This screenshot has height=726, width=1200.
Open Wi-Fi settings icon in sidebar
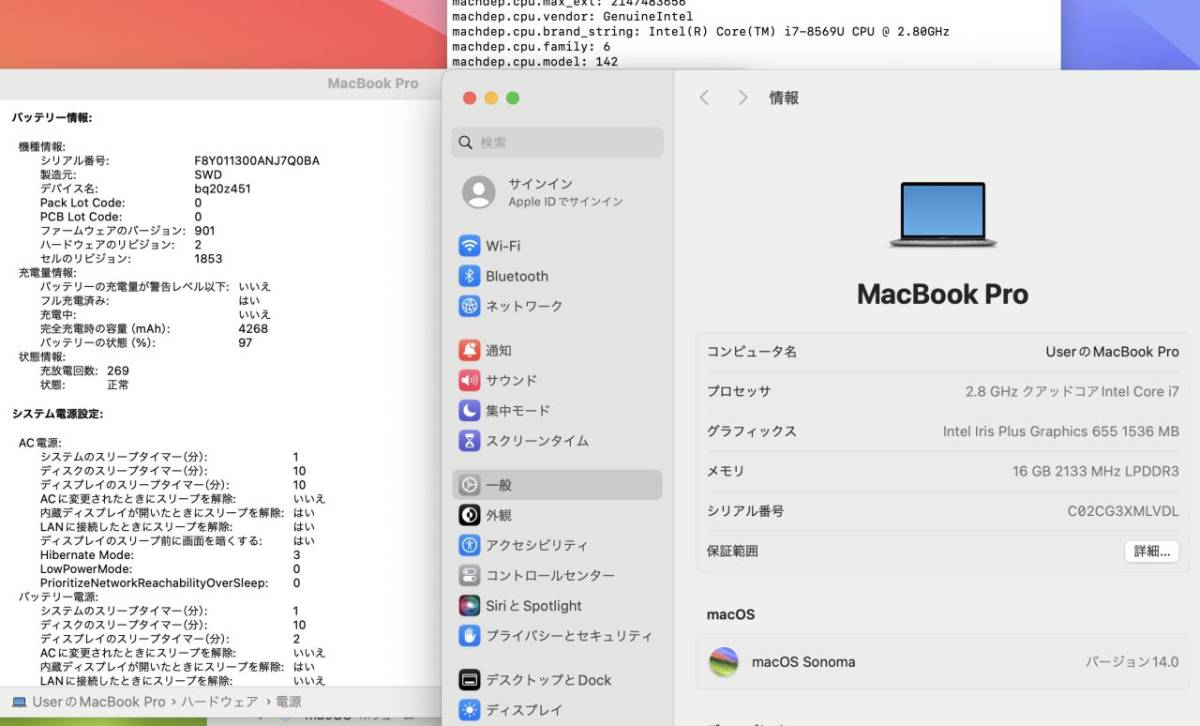pos(469,246)
